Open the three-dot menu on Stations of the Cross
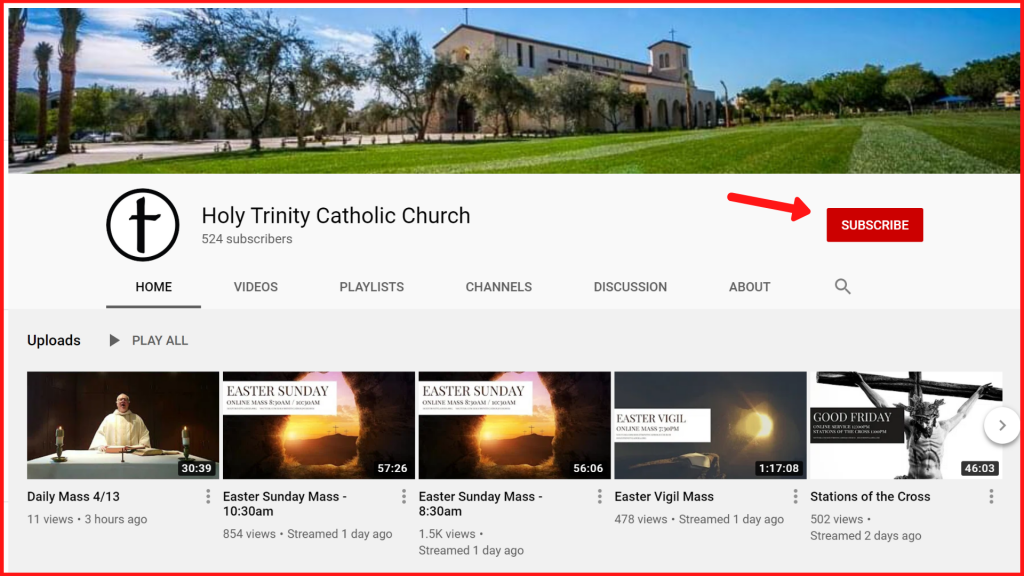The width and height of the screenshot is (1024, 576). pos(991,496)
